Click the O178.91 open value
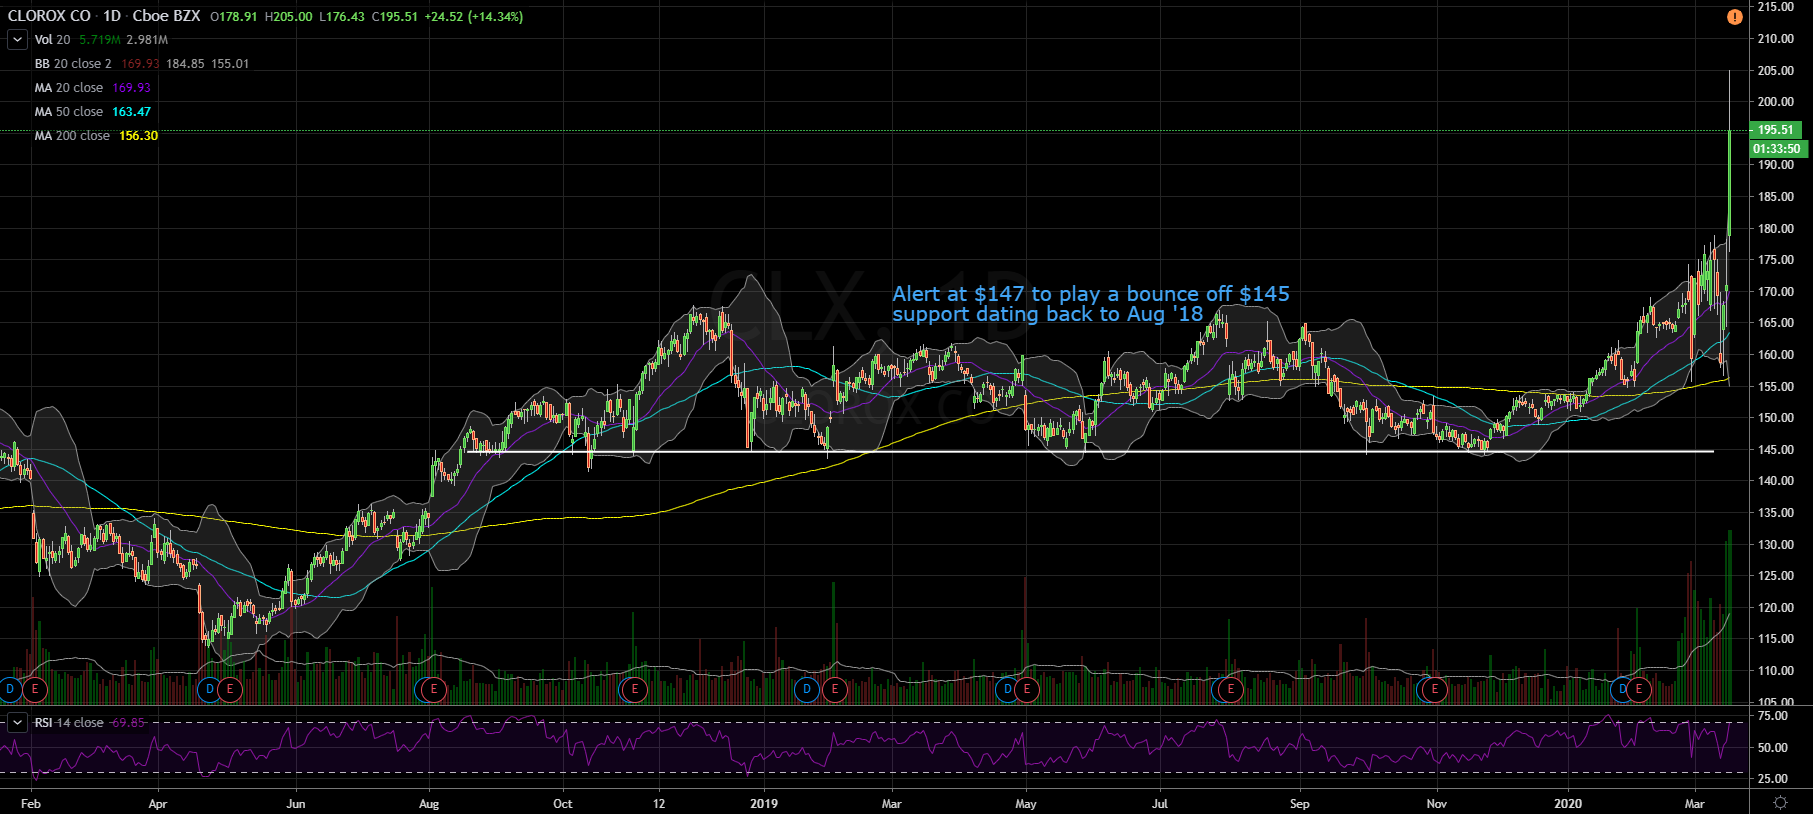Image resolution: width=1813 pixels, height=814 pixels. click(234, 17)
